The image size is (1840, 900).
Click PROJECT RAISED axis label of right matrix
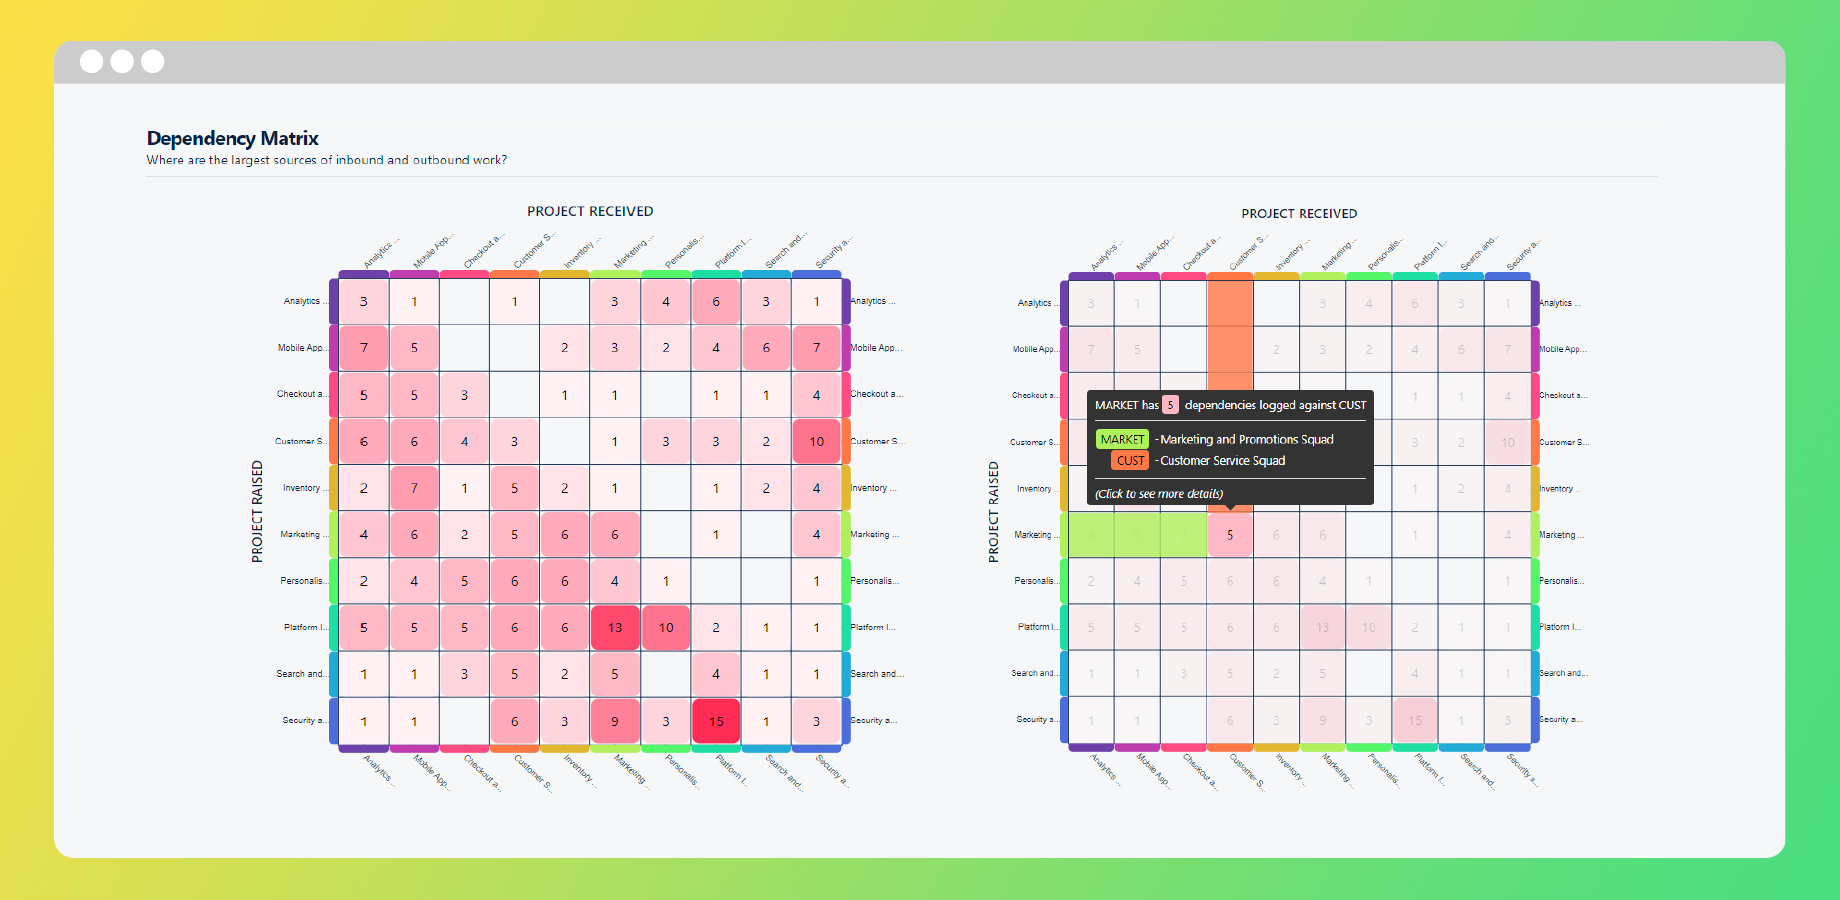993,511
